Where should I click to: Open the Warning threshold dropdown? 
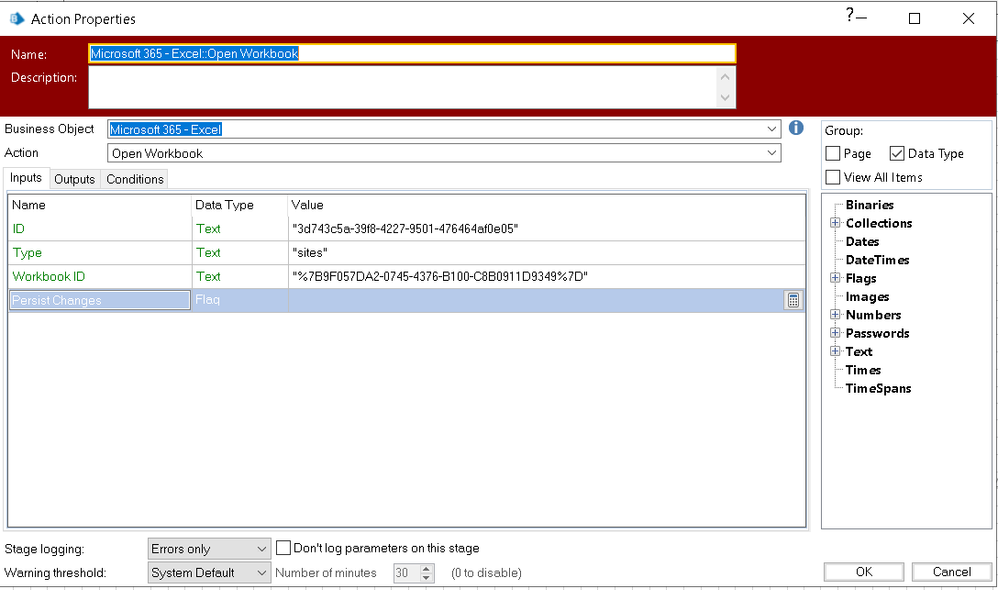209,573
